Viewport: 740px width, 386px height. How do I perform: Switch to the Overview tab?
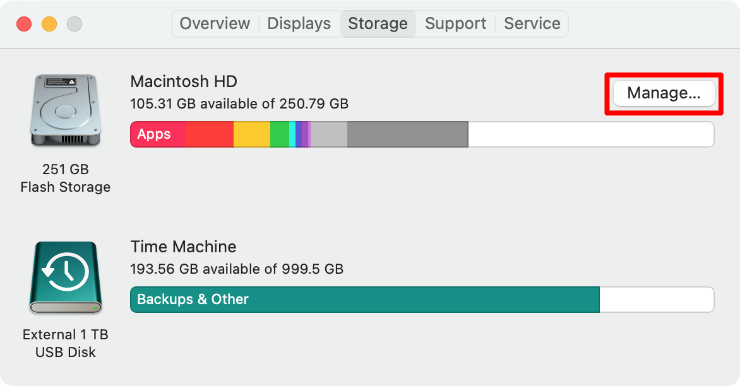pos(215,24)
